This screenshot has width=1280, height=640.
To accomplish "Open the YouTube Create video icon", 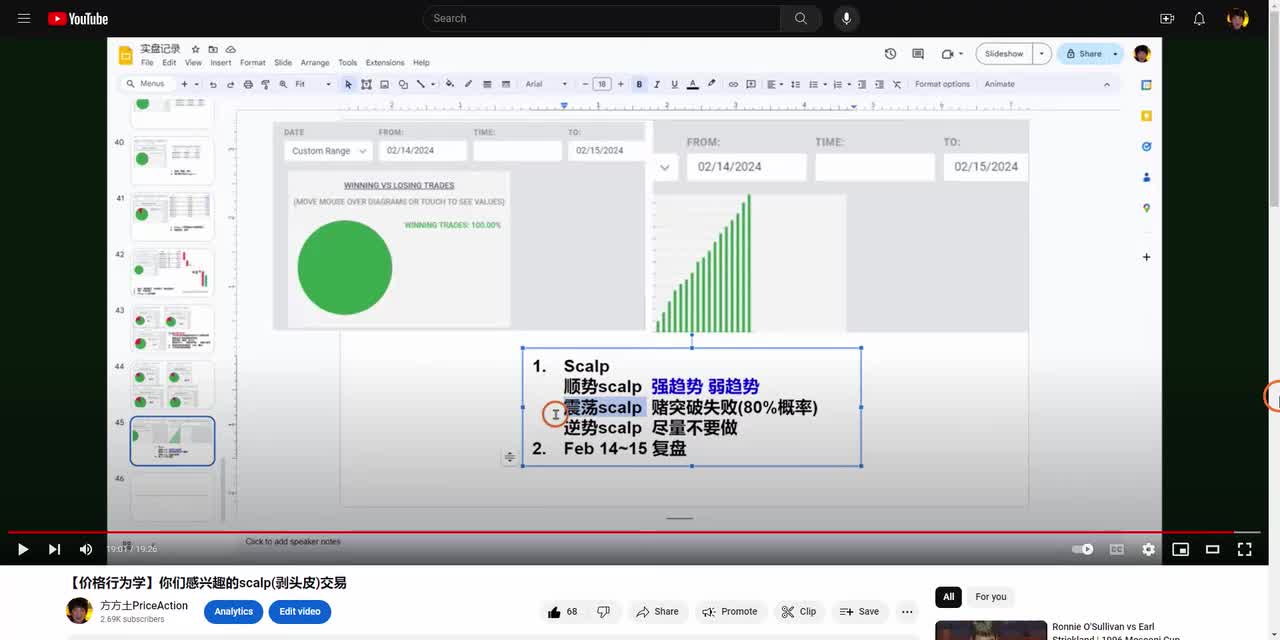I will 1167,18.
